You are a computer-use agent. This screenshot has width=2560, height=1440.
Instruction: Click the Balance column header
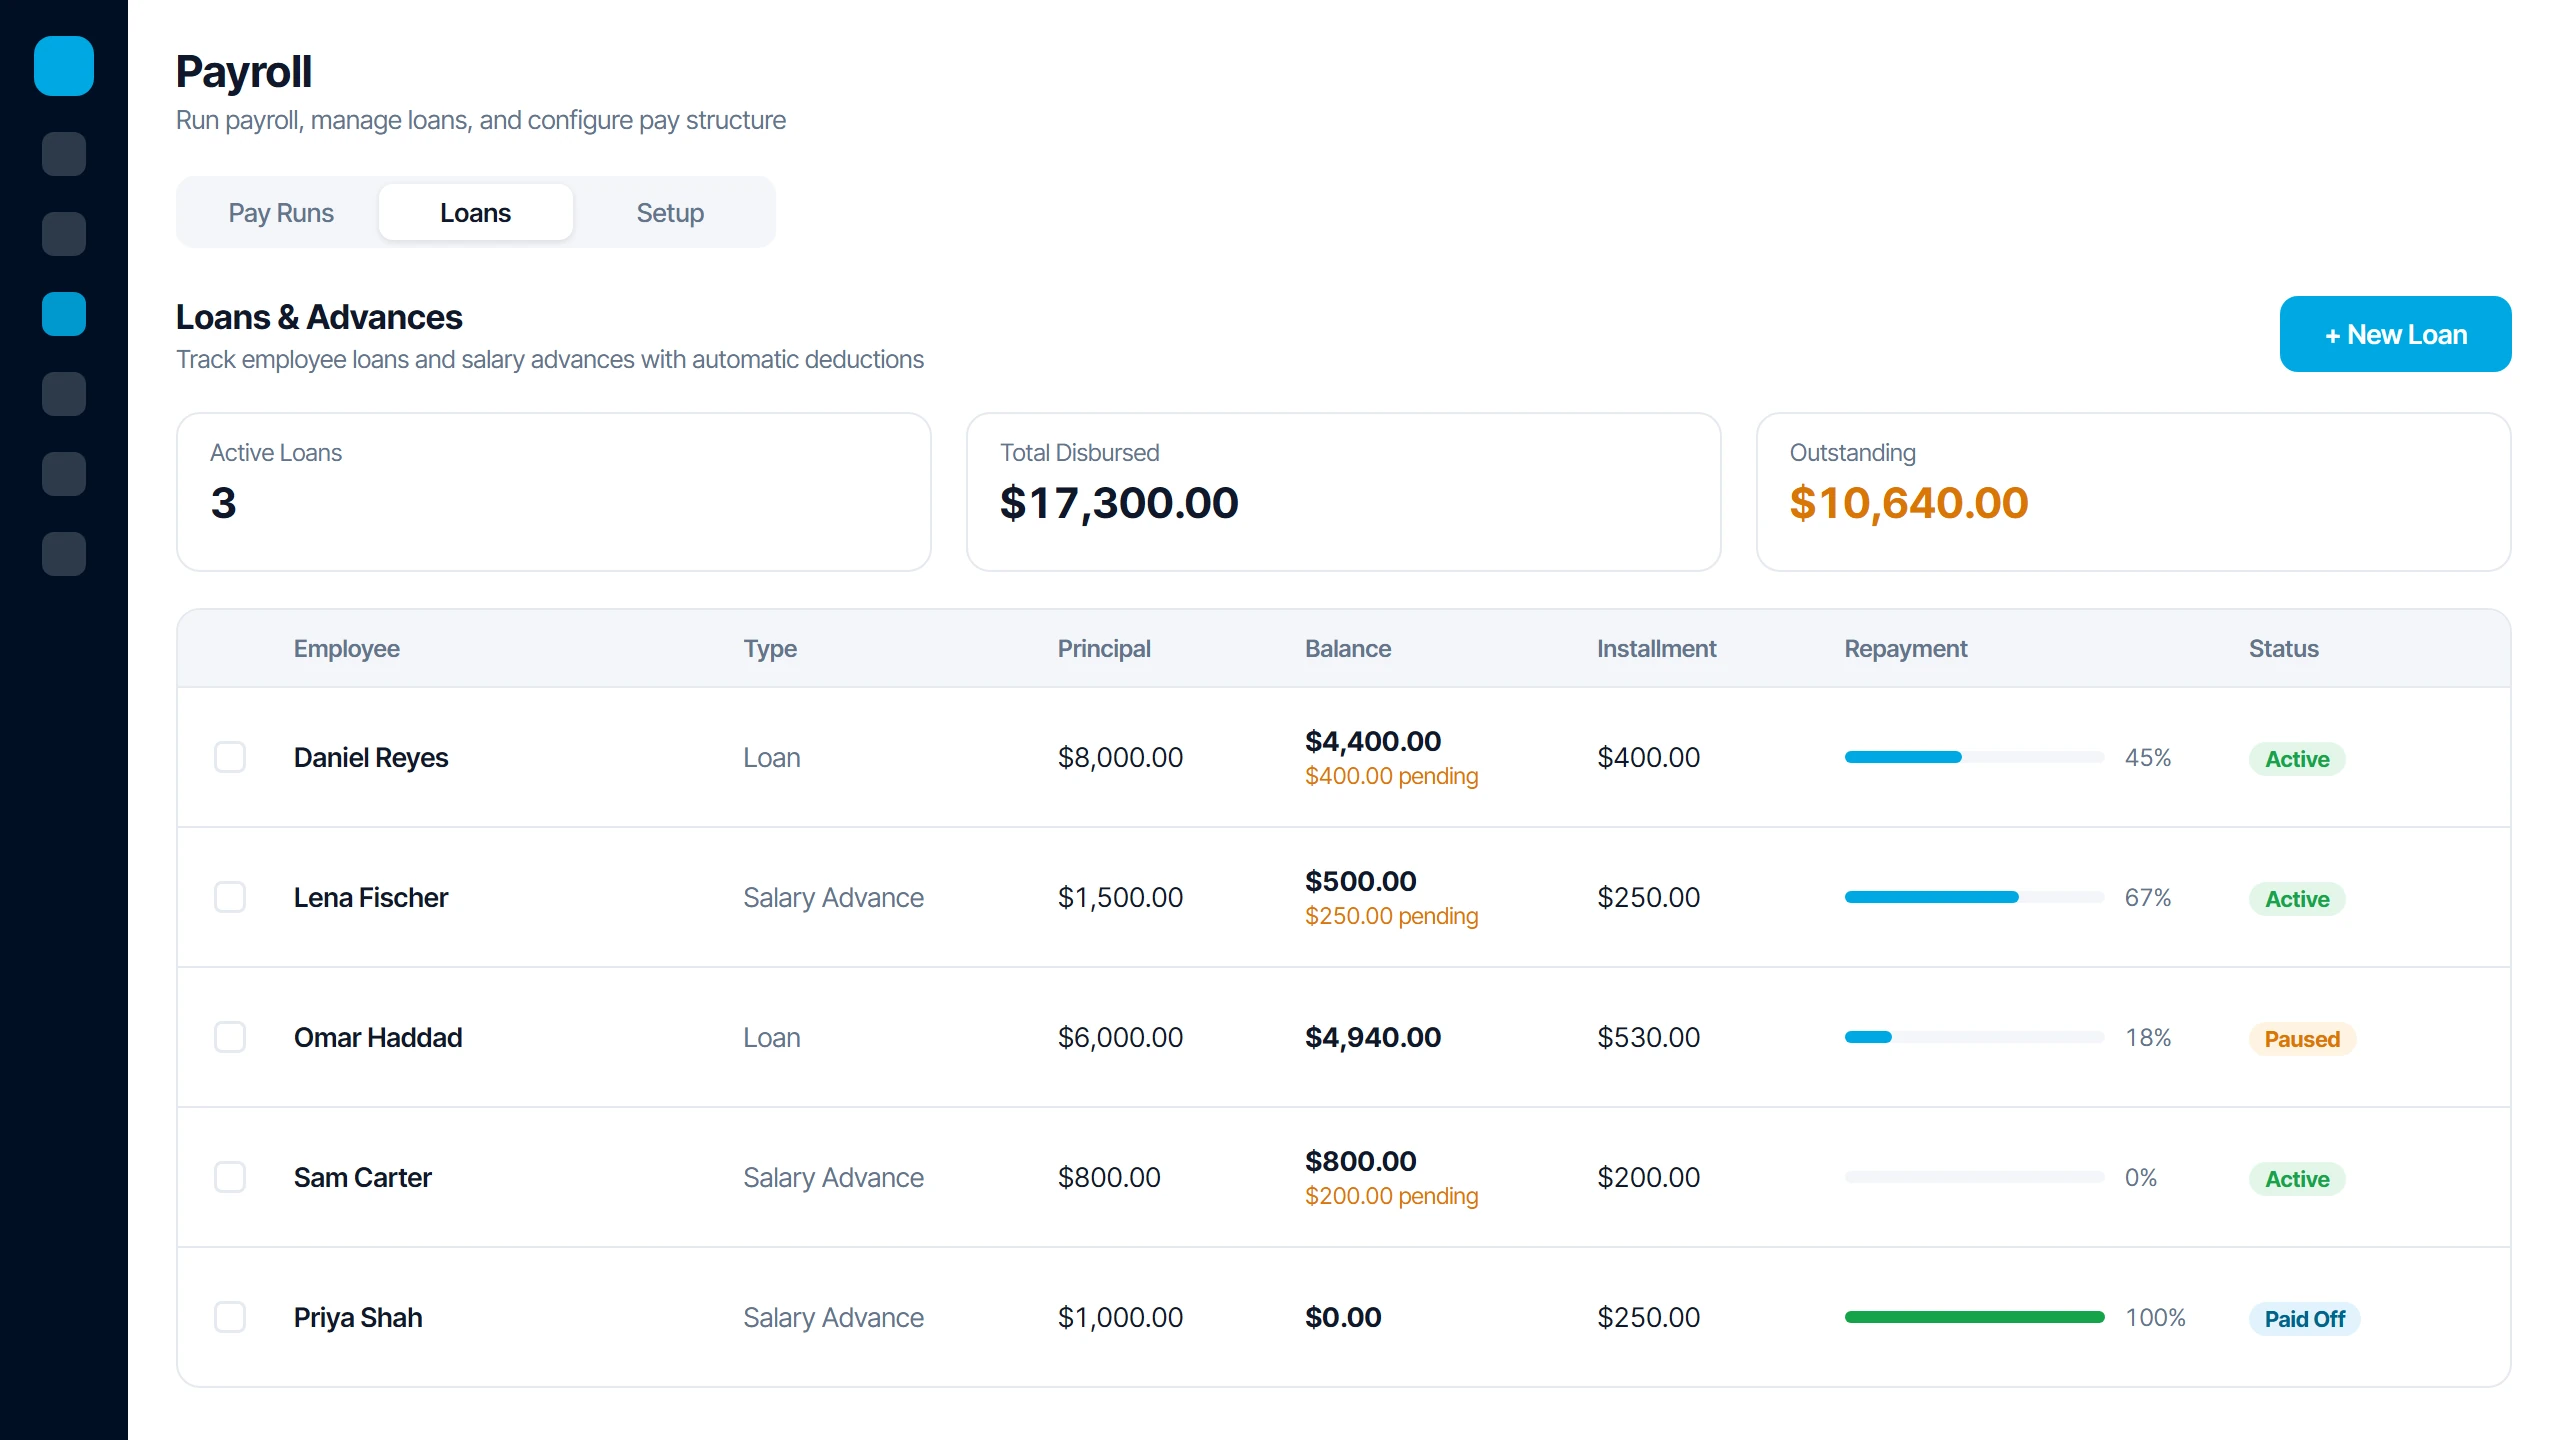[x=1348, y=648]
